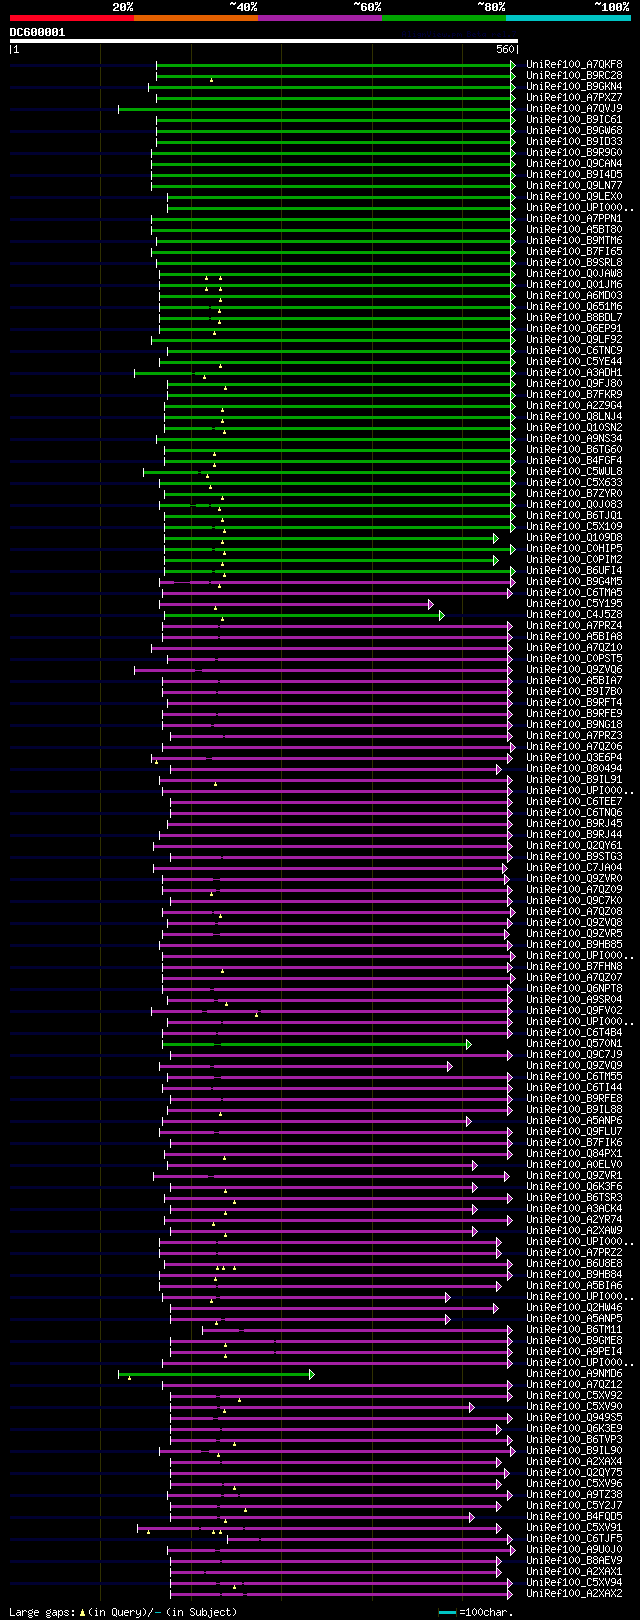640x1620 pixels.
Task: Select the UniRef100_A3ADH1 label
Action: pos(574,372)
